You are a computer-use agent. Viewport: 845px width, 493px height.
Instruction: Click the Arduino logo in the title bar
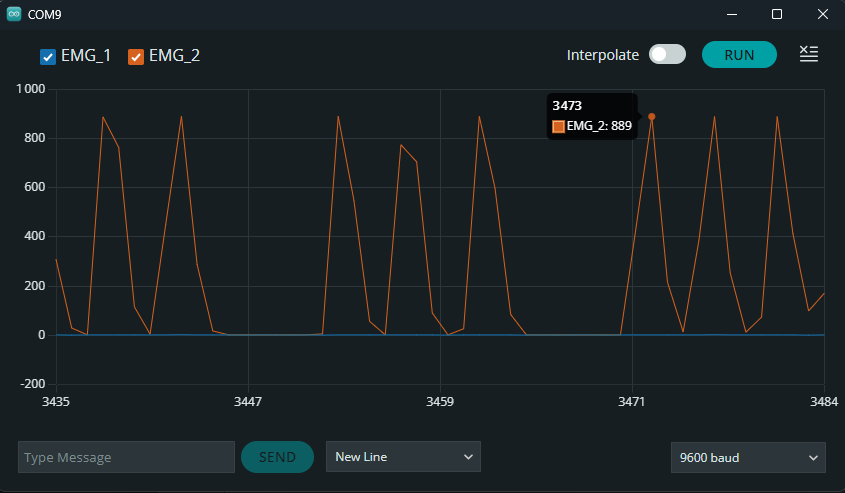pos(14,14)
